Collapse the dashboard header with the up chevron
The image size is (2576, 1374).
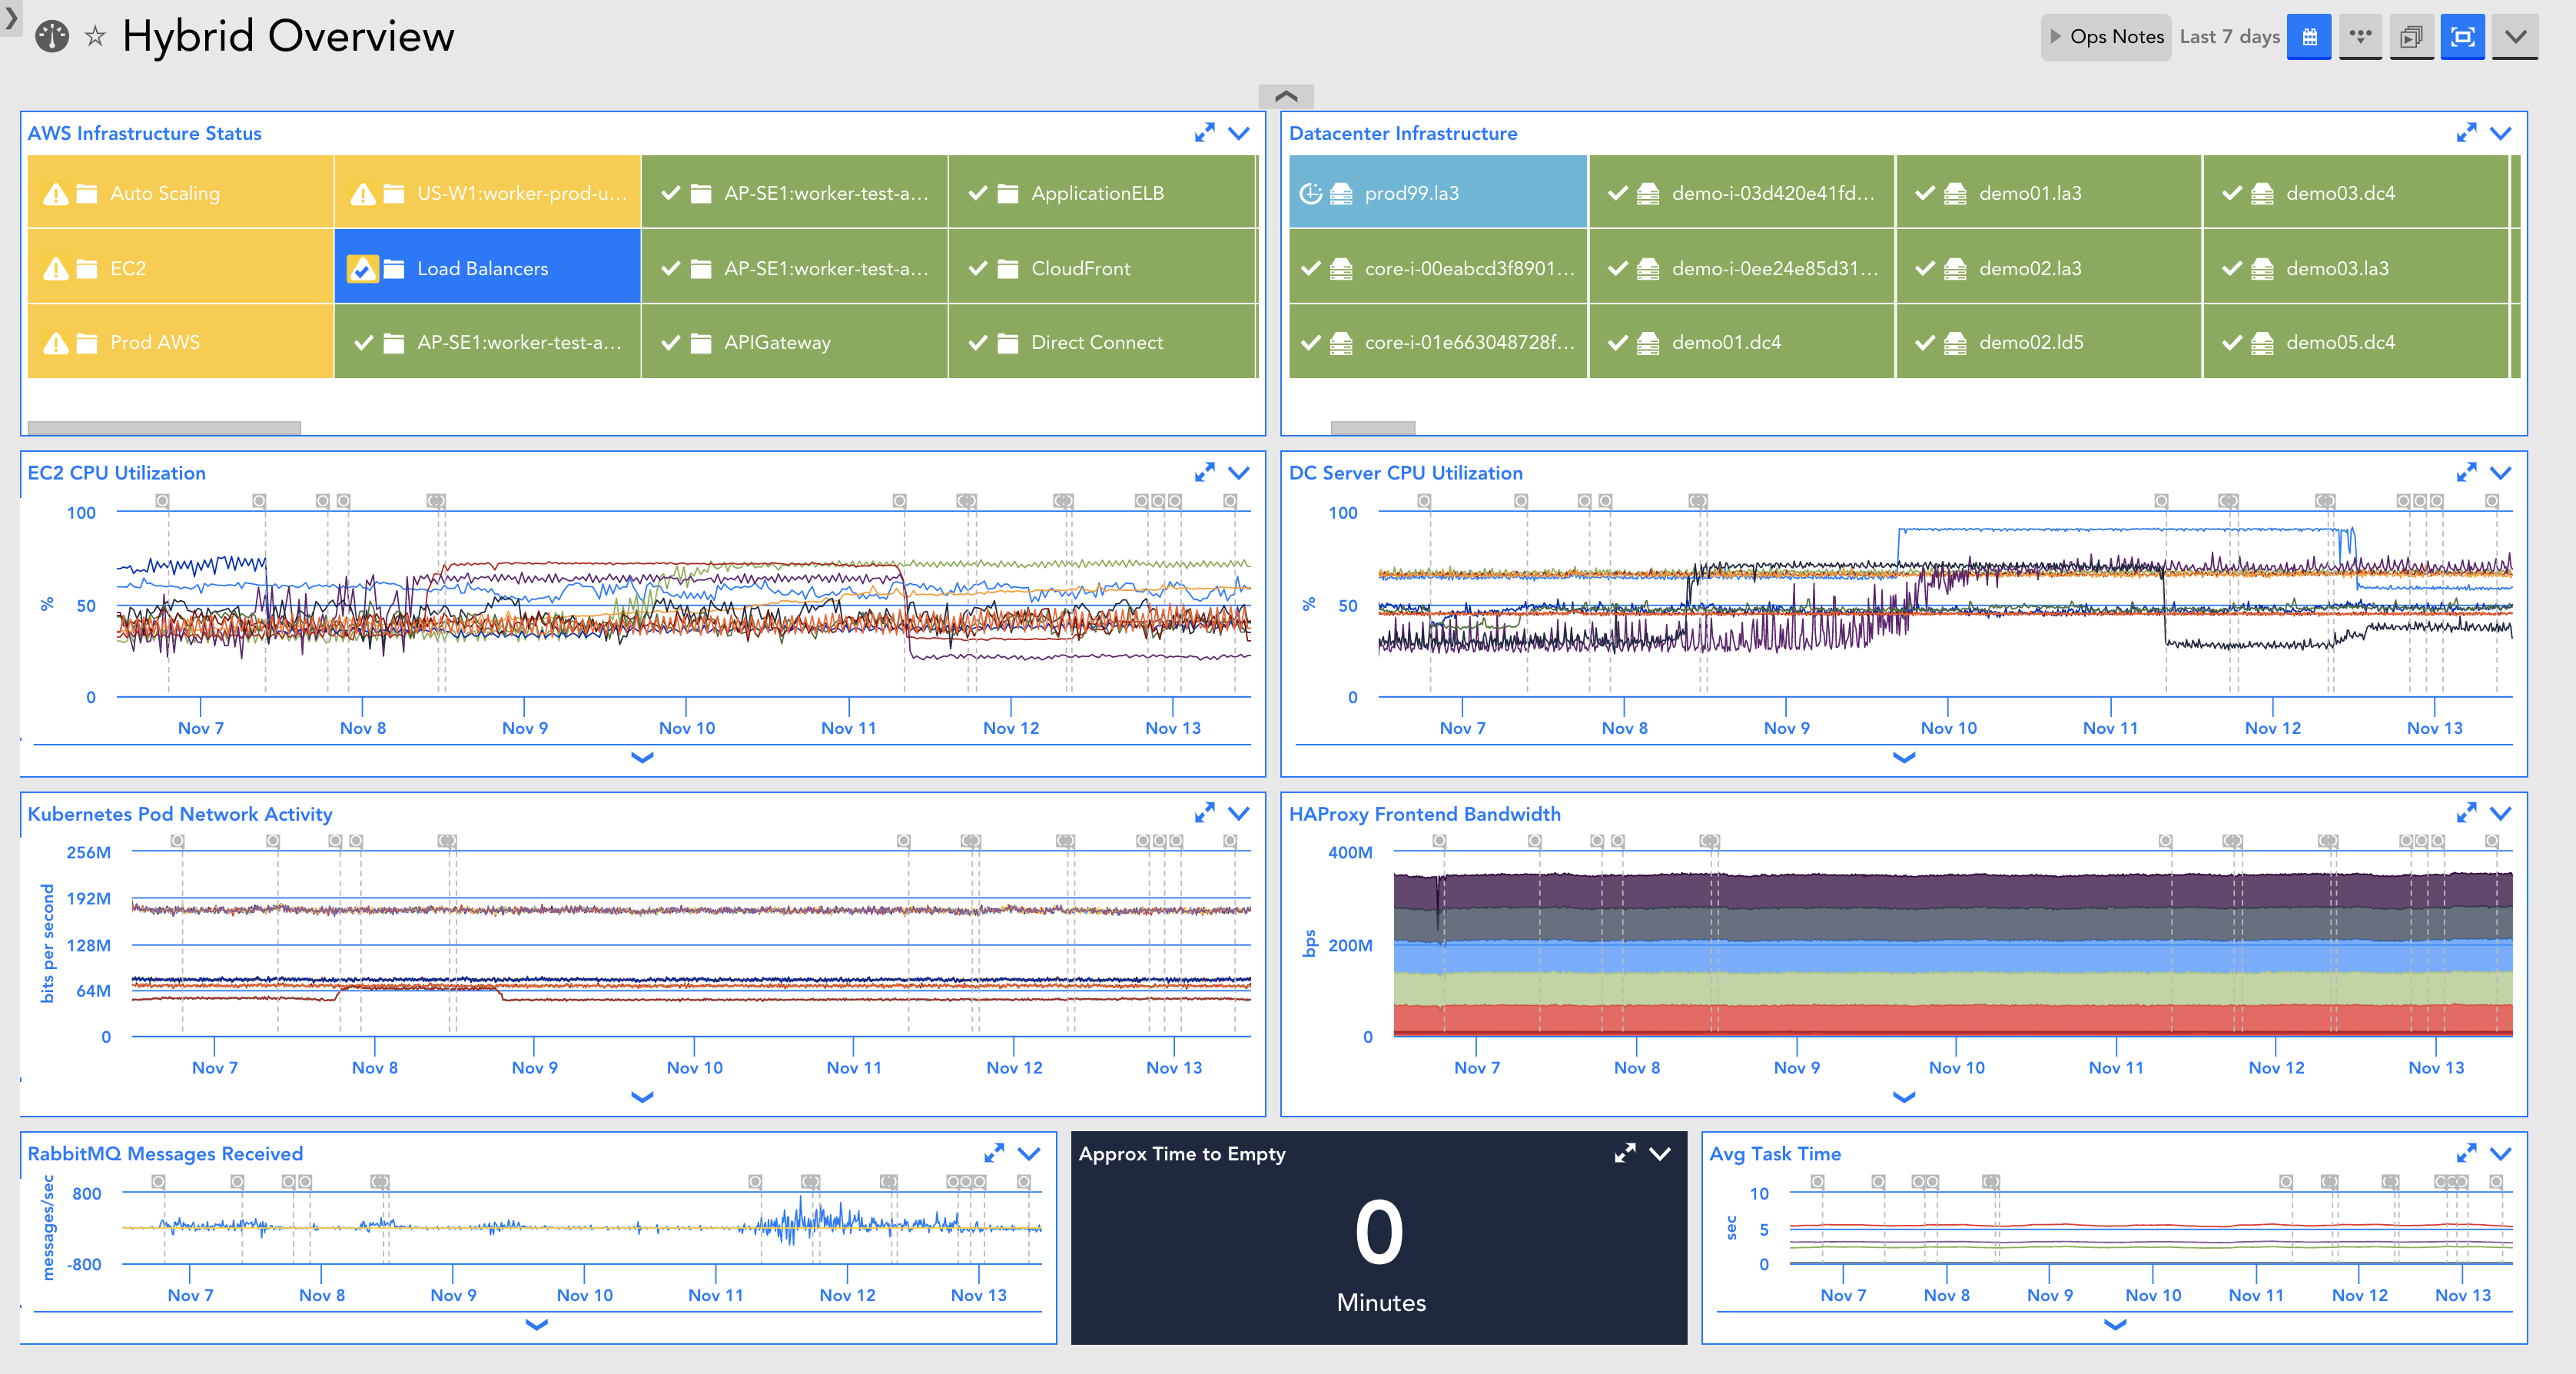pyautogui.click(x=1286, y=96)
